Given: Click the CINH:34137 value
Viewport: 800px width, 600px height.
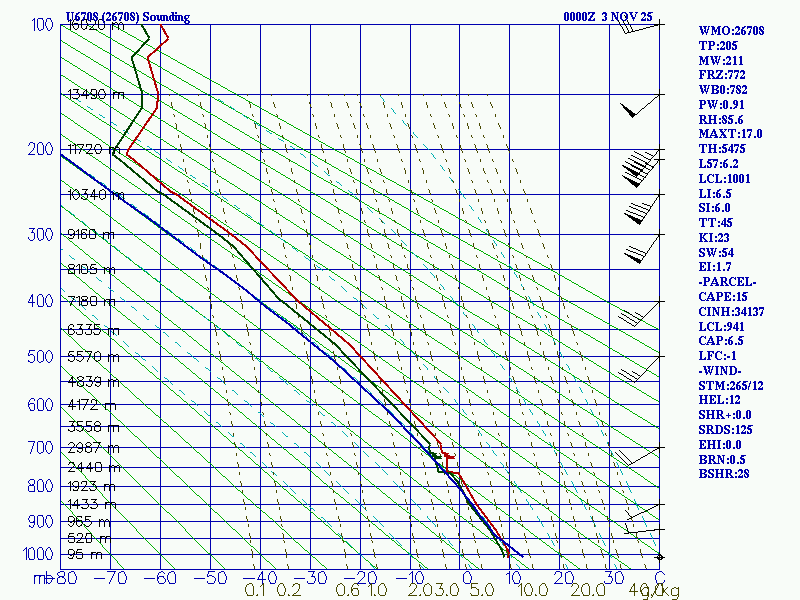Looking at the screenshot, I should [x=731, y=312].
